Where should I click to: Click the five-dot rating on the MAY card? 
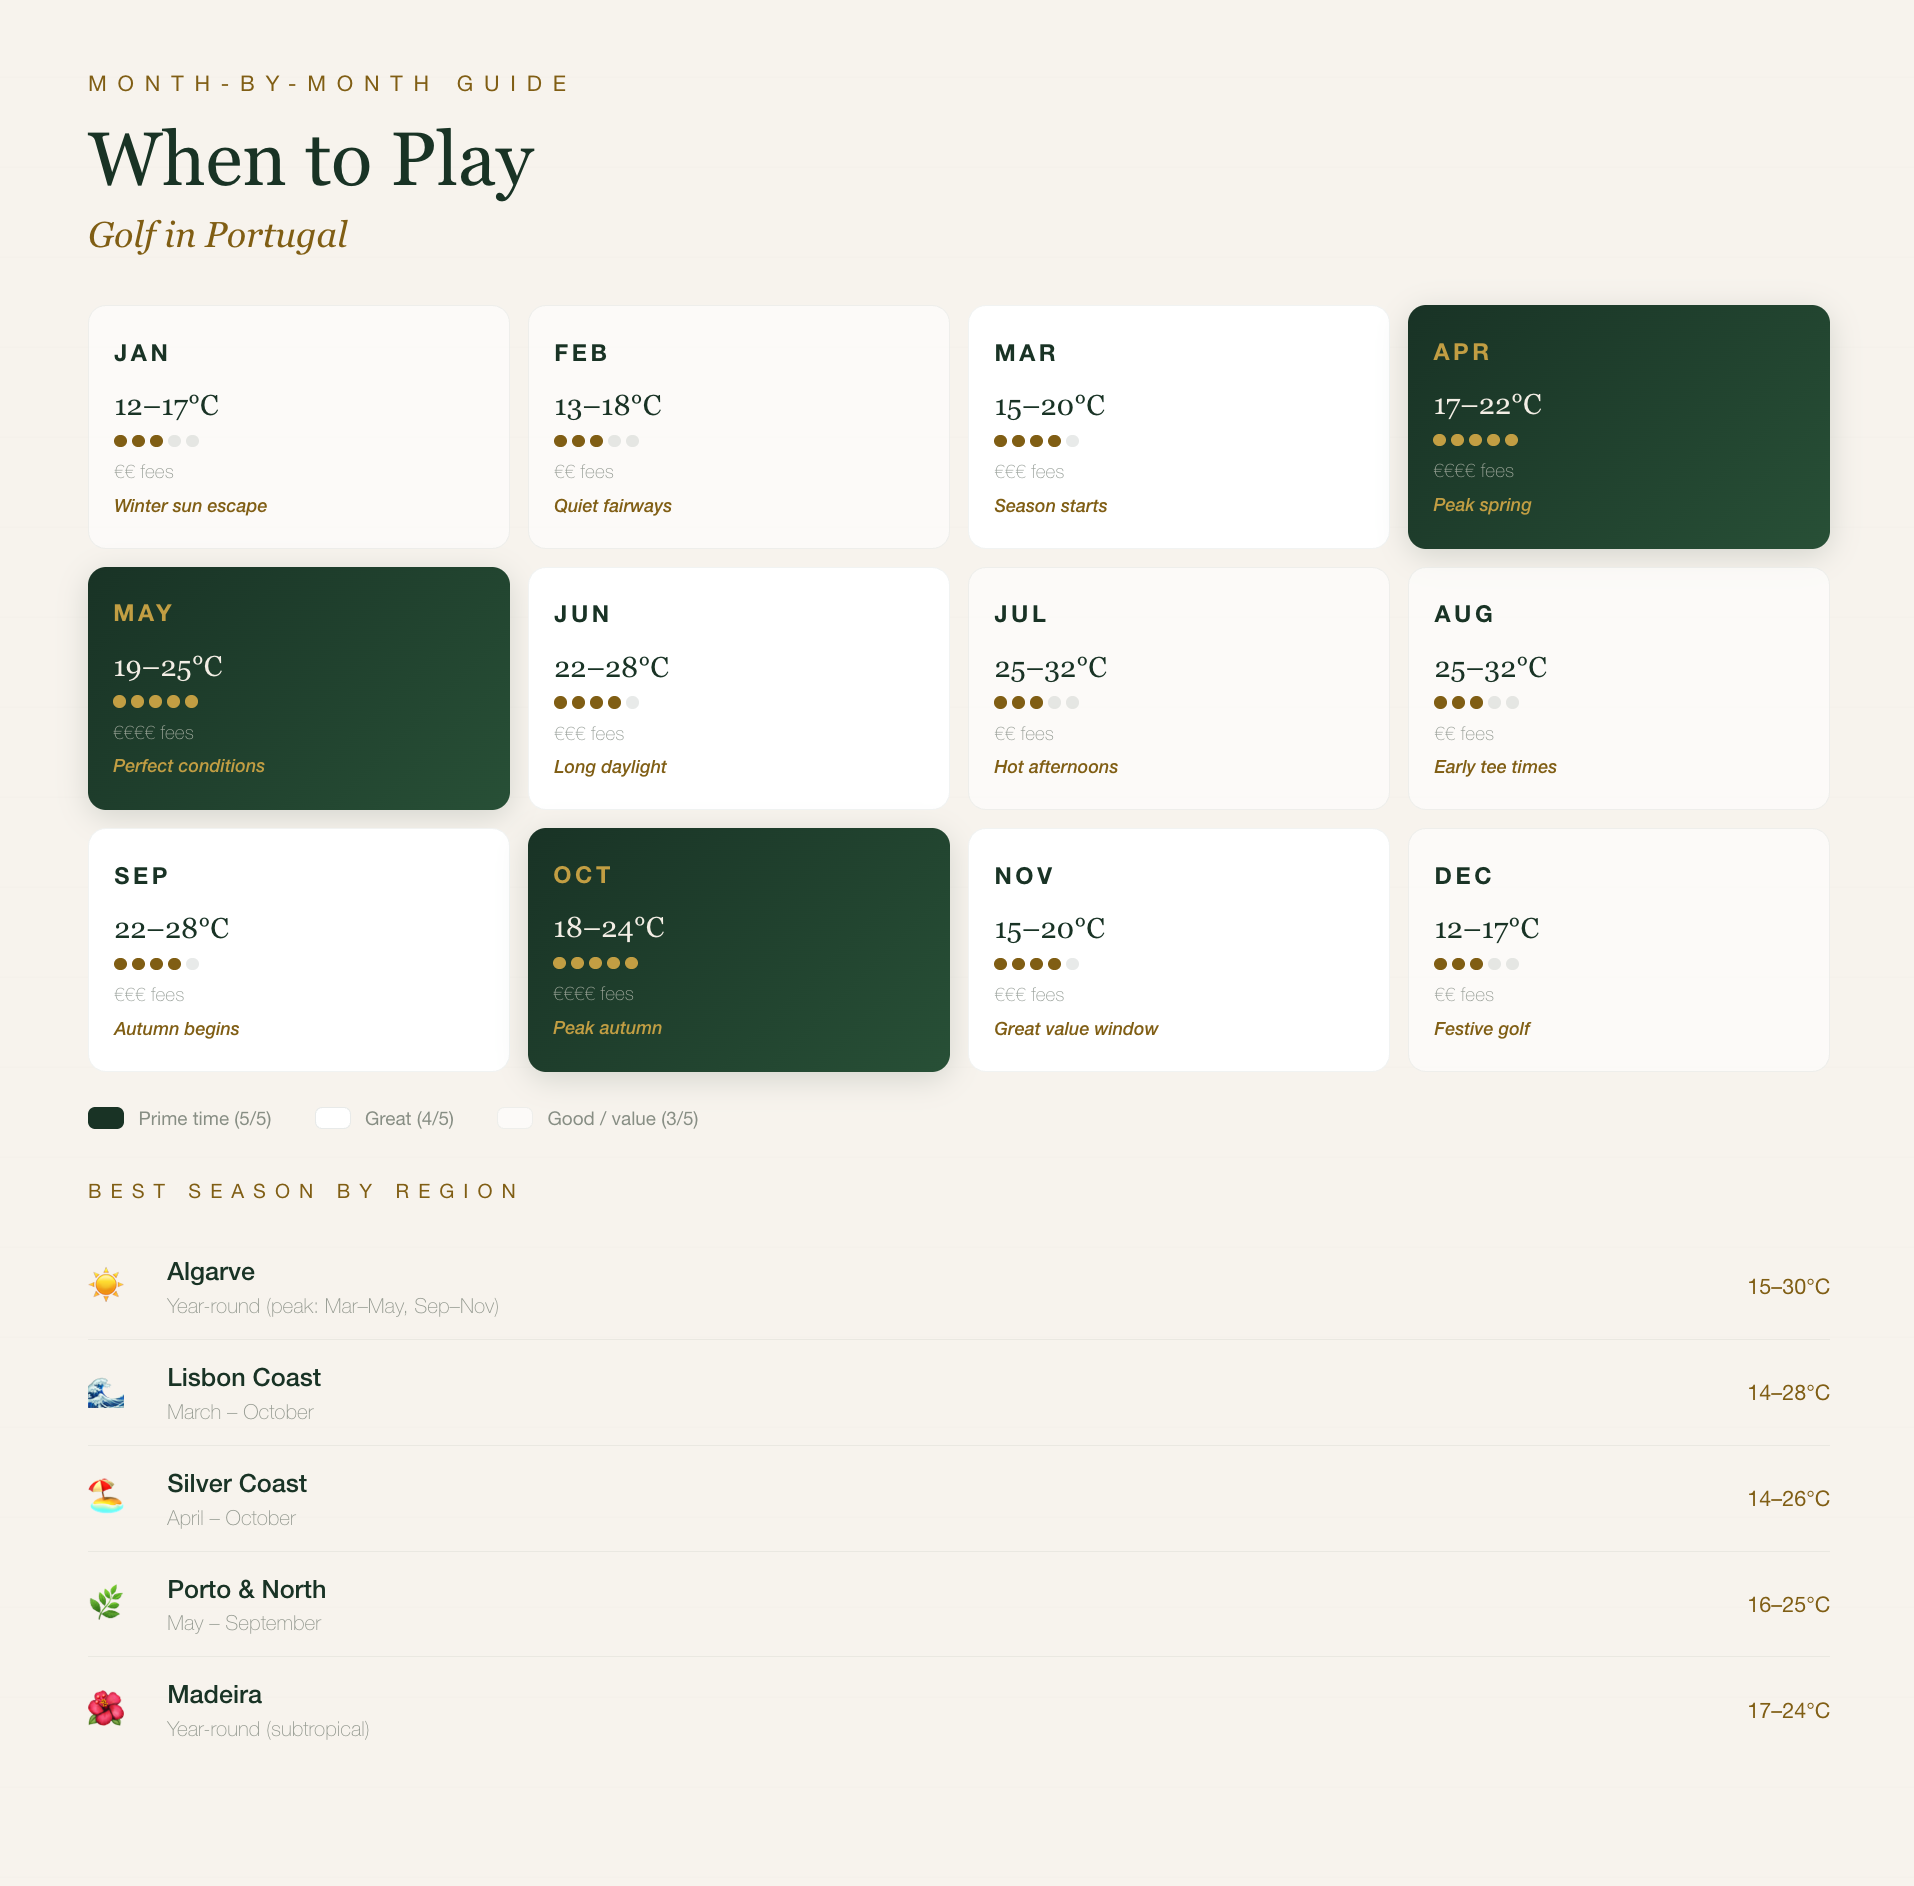coord(156,701)
